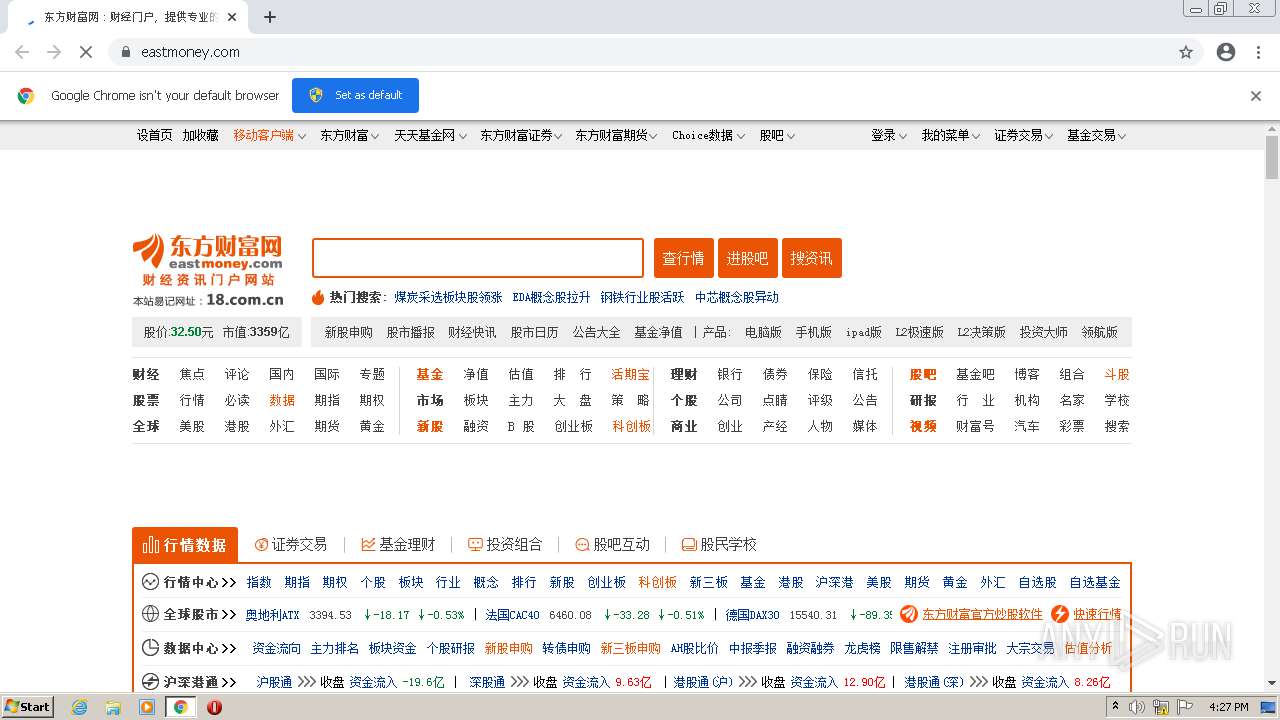Open the media player taskbar icon

coord(147,707)
